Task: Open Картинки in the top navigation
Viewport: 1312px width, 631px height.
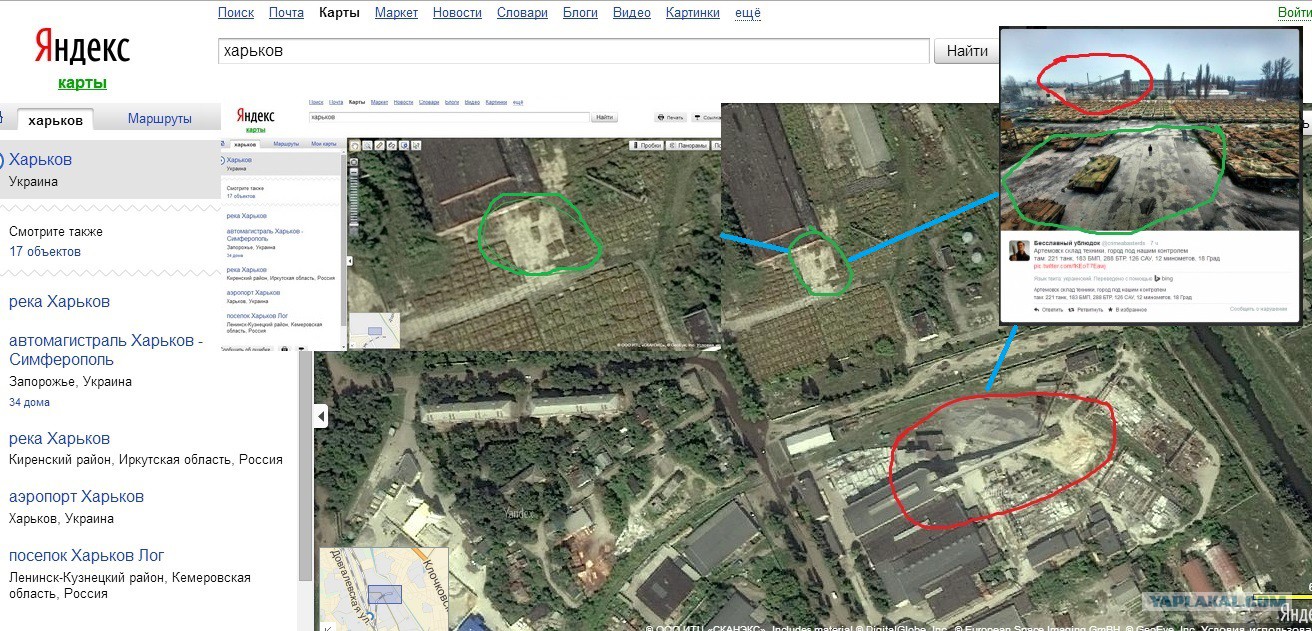Action: 692,13
